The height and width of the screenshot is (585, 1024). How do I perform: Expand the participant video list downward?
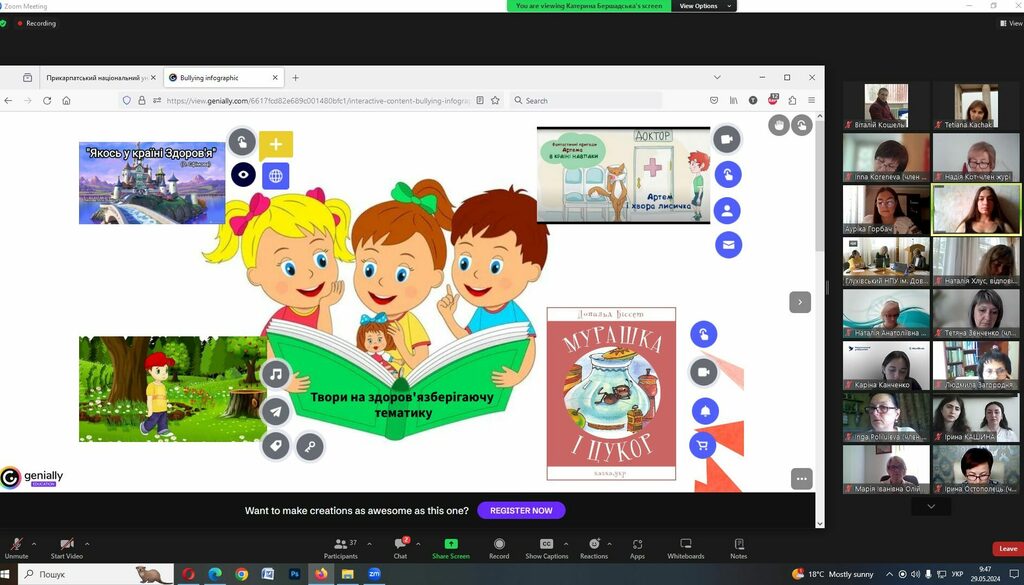931,507
